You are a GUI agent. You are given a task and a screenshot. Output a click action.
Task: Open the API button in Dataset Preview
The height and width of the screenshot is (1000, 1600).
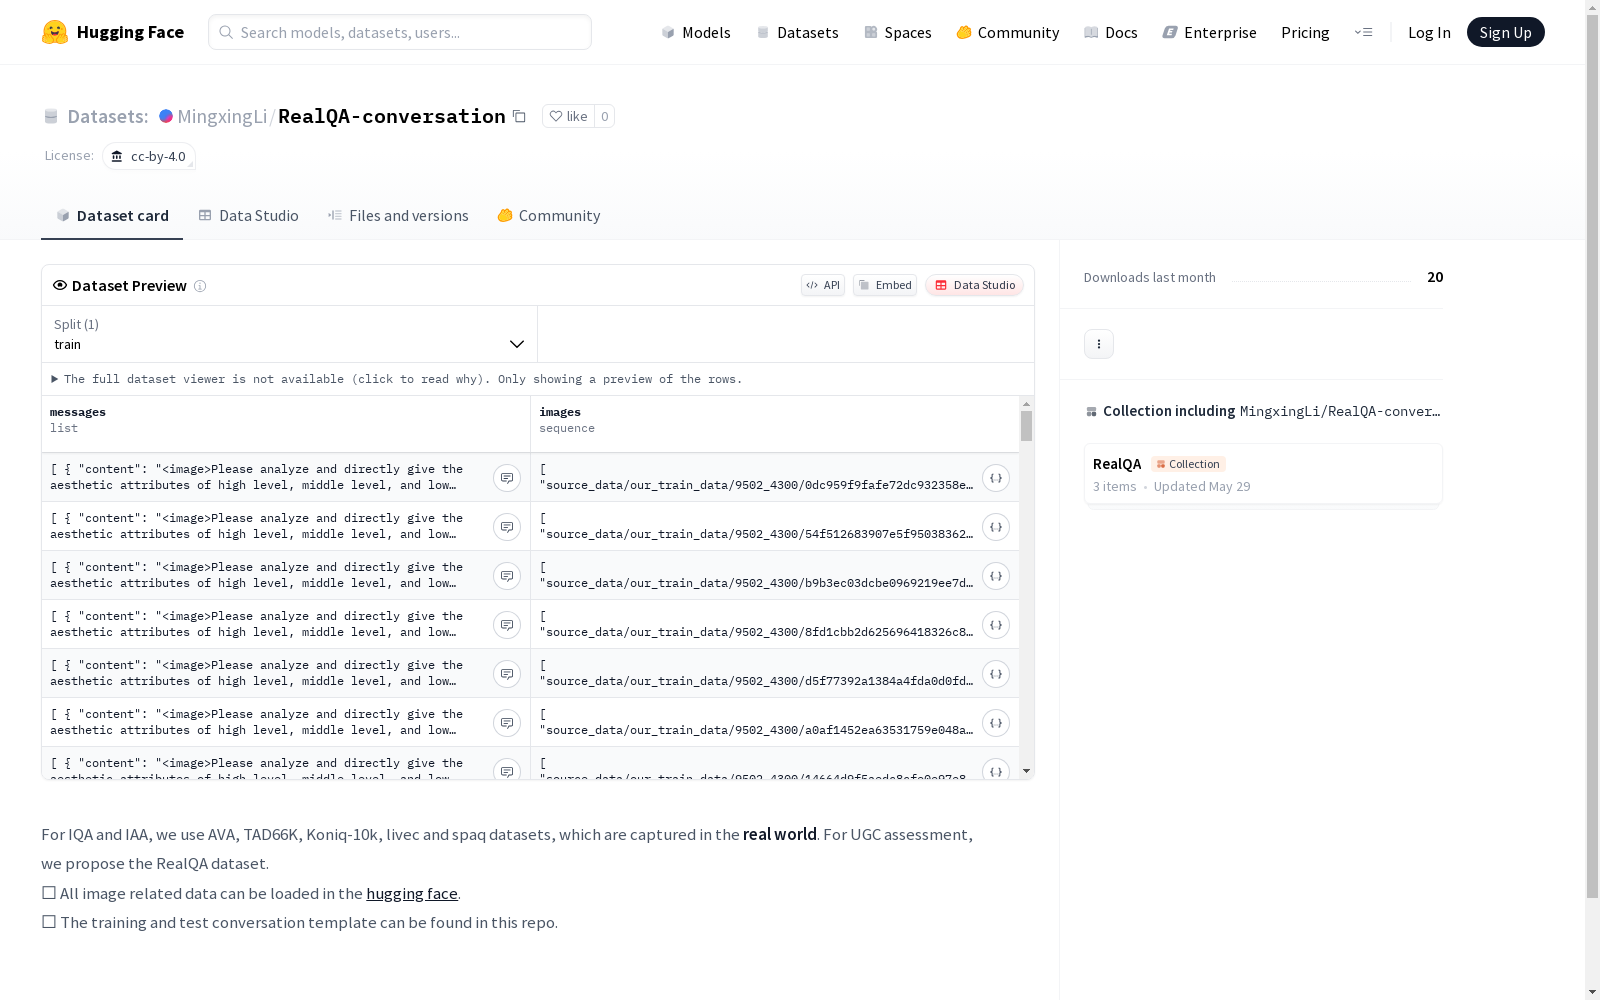[x=823, y=285]
